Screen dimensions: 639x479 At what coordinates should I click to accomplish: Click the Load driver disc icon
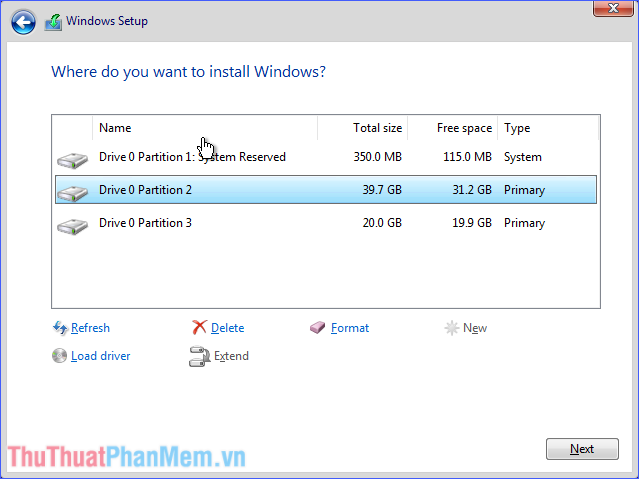[x=59, y=356]
